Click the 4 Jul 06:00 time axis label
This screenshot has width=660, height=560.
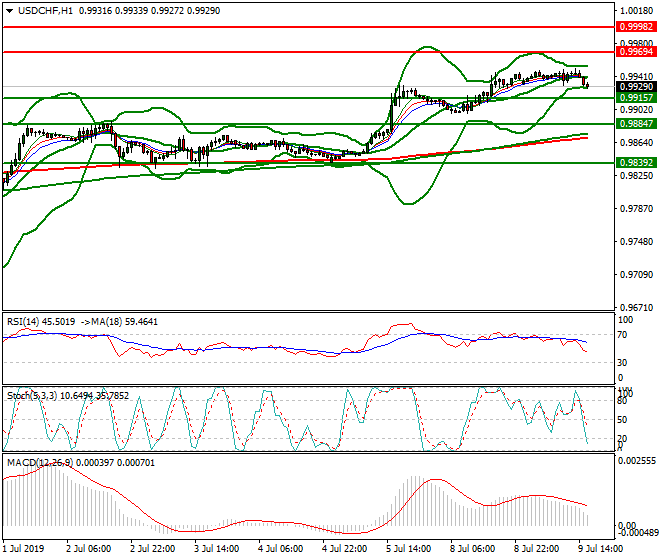281,549
